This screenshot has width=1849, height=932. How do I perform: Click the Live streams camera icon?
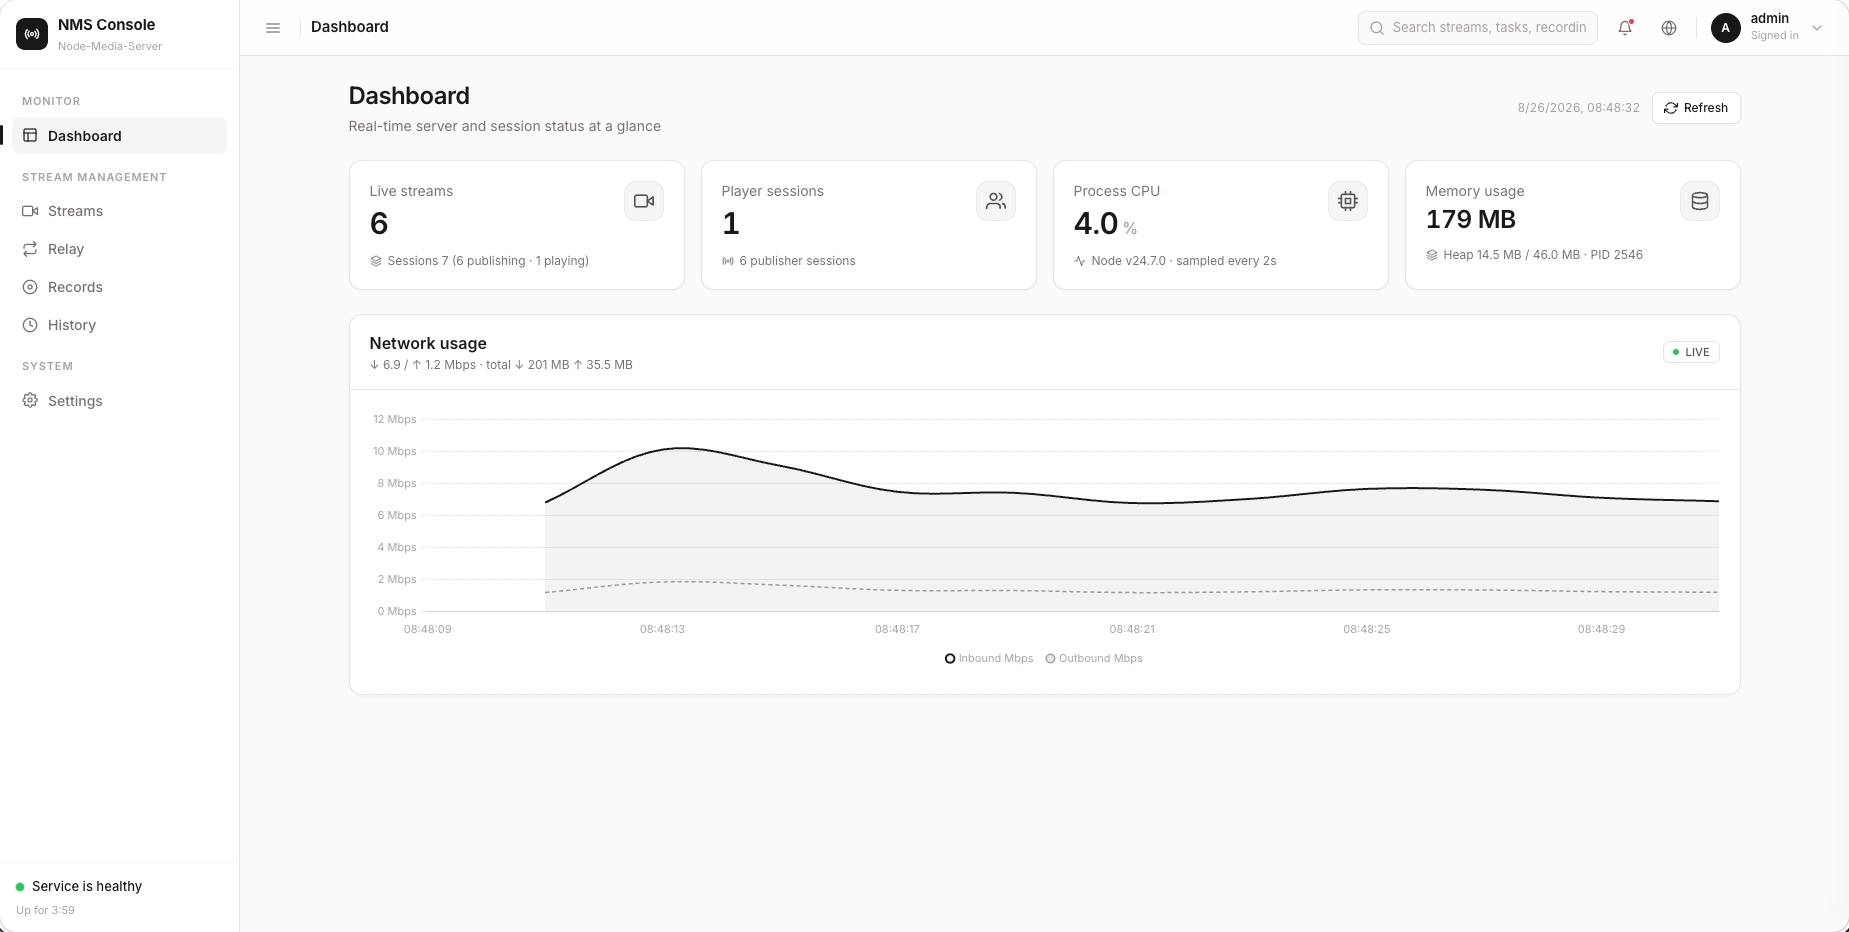644,201
